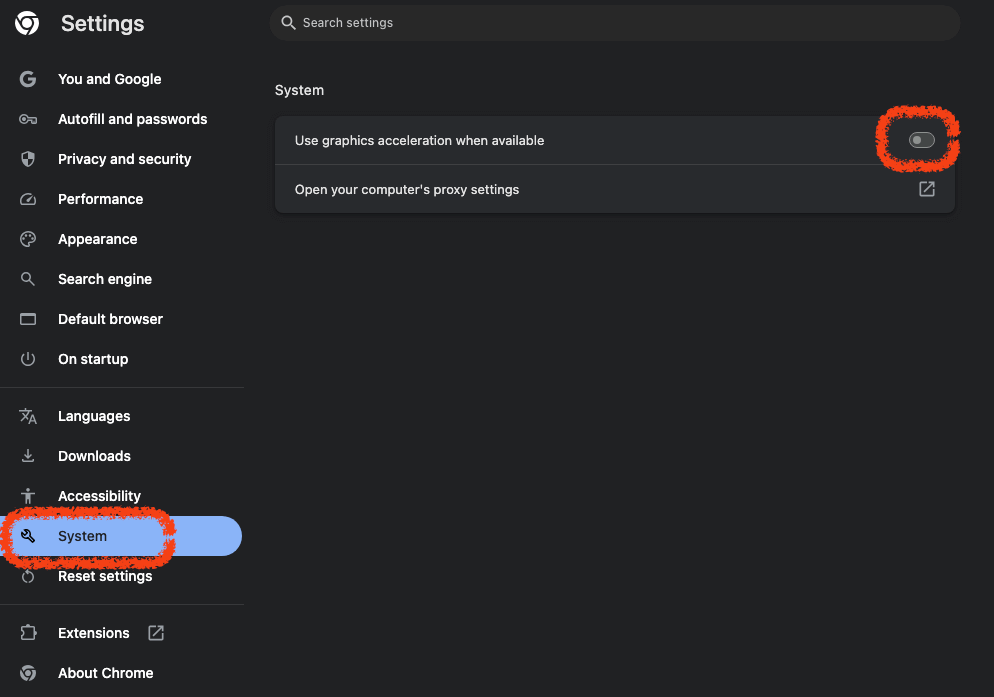The height and width of the screenshot is (697, 994).
Task: Click the translate icon for Languages
Action: (x=28, y=416)
